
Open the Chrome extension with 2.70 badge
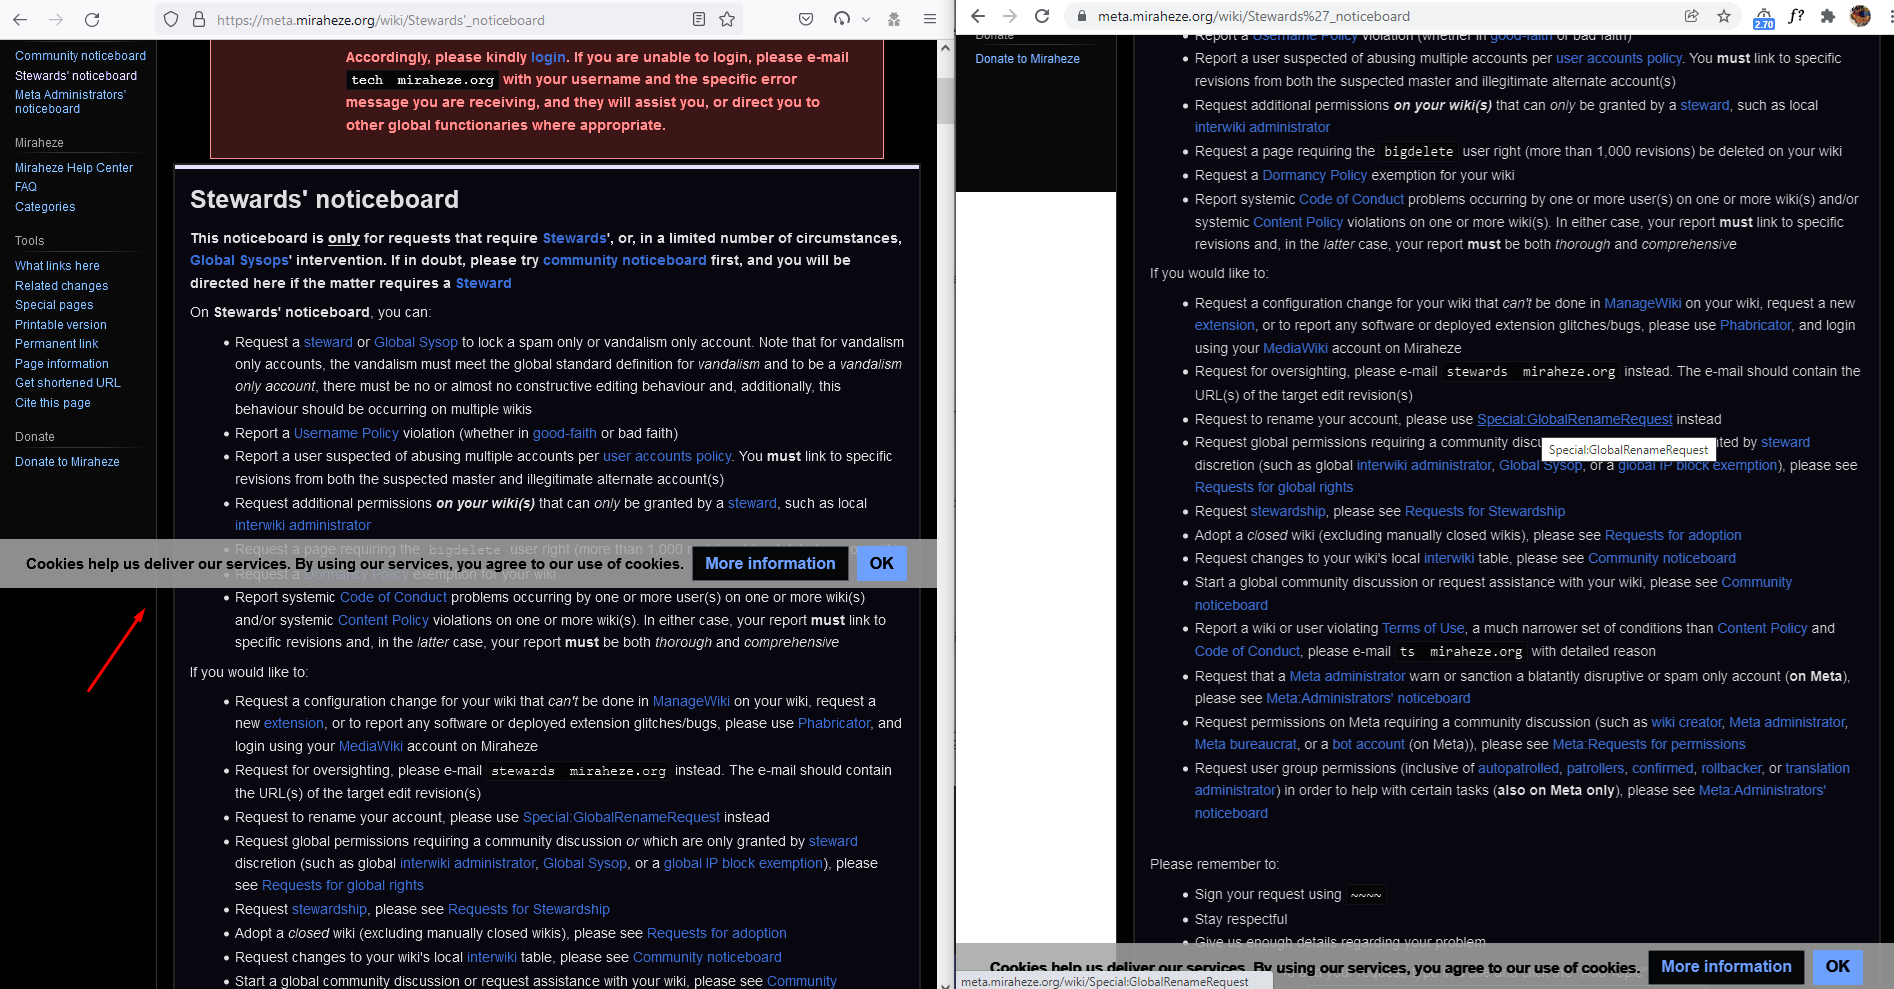[1763, 16]
